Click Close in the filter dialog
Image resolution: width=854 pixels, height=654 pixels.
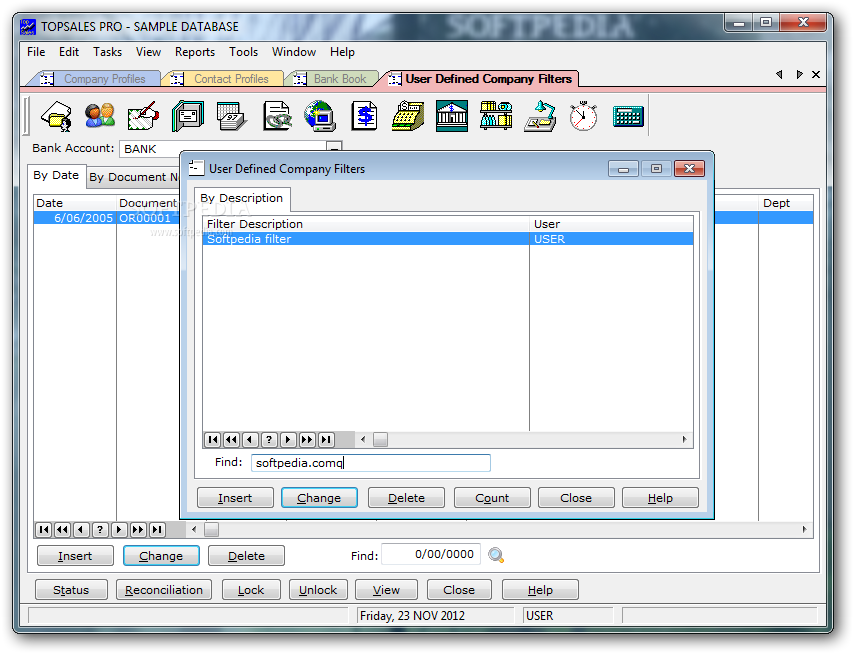tap(576, 498)
